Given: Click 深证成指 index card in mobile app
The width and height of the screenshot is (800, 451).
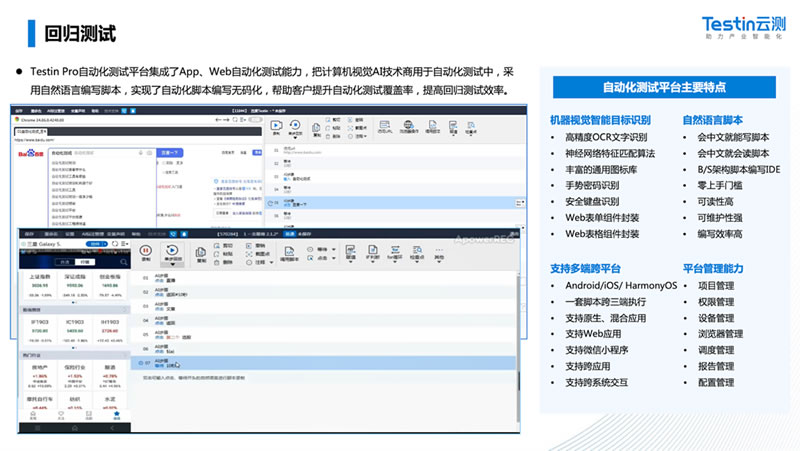Looking at the screenshot, I should (75, 285).
